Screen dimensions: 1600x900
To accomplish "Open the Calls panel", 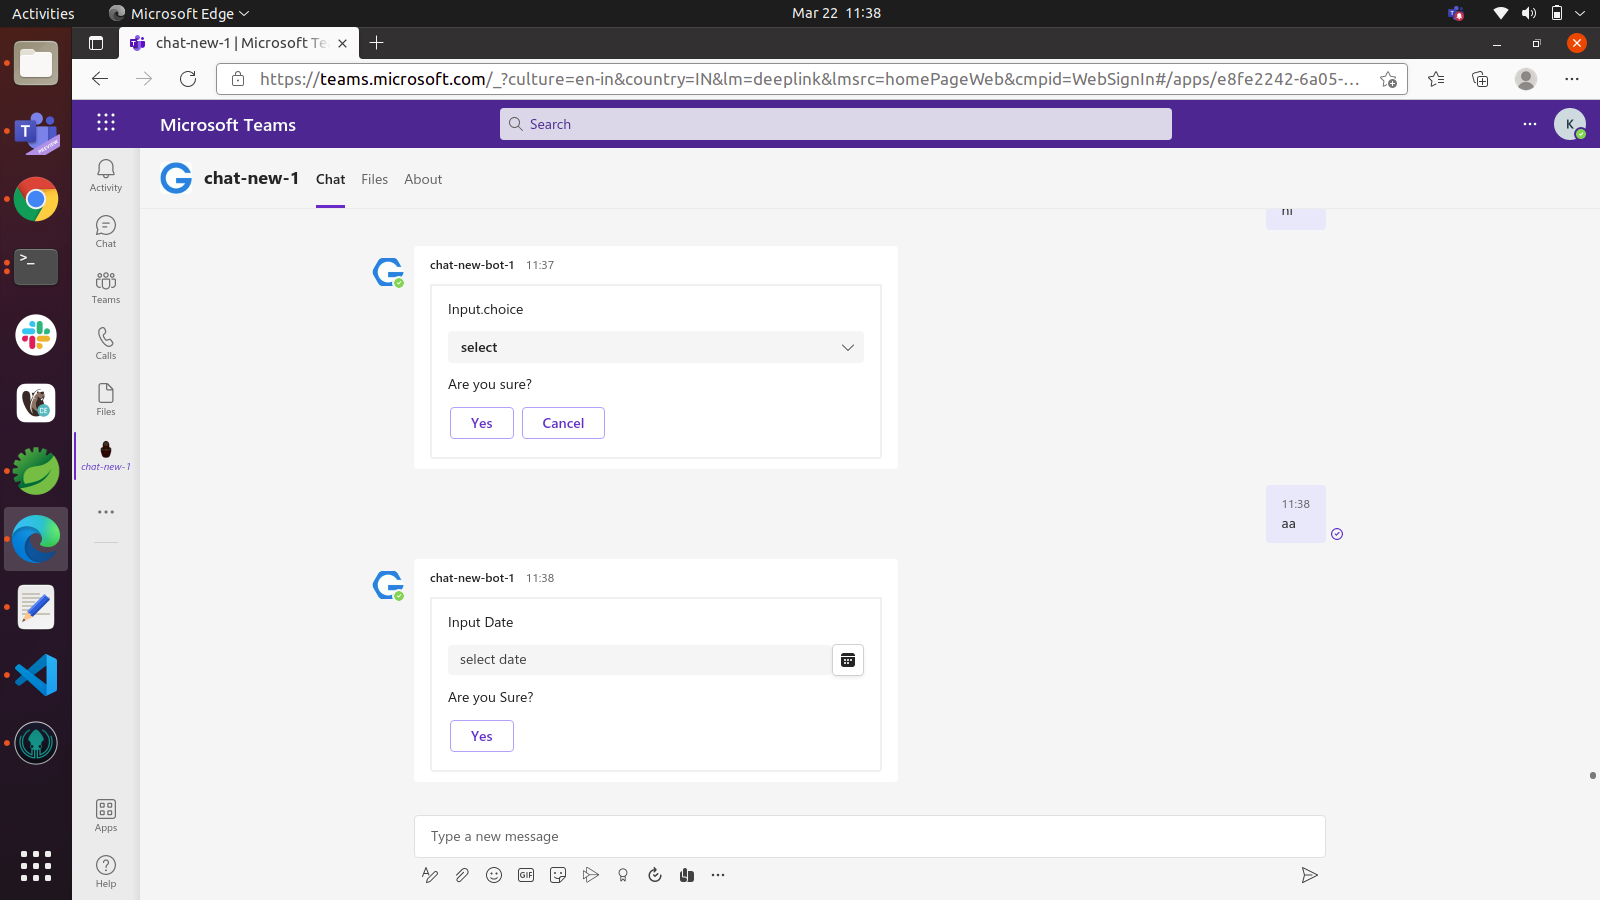I will (x=105, y=343).
